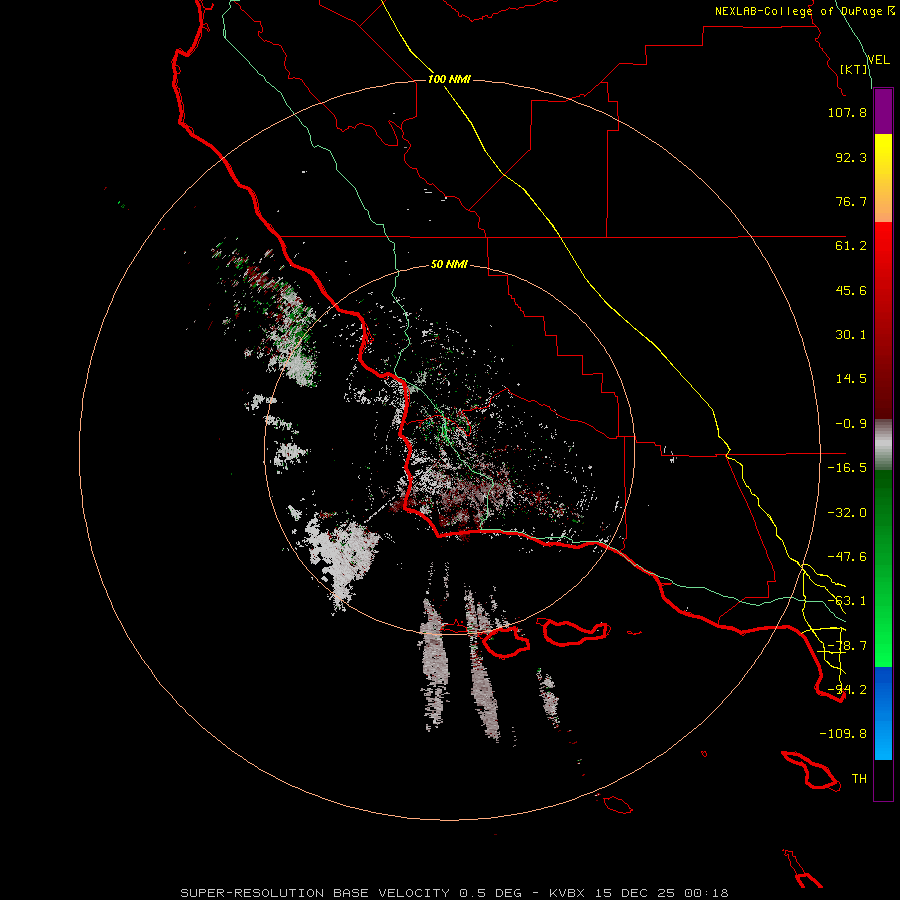900x900 pixels.
Task: Click the -109.8 value on the velocity scale
Action: 843,734
